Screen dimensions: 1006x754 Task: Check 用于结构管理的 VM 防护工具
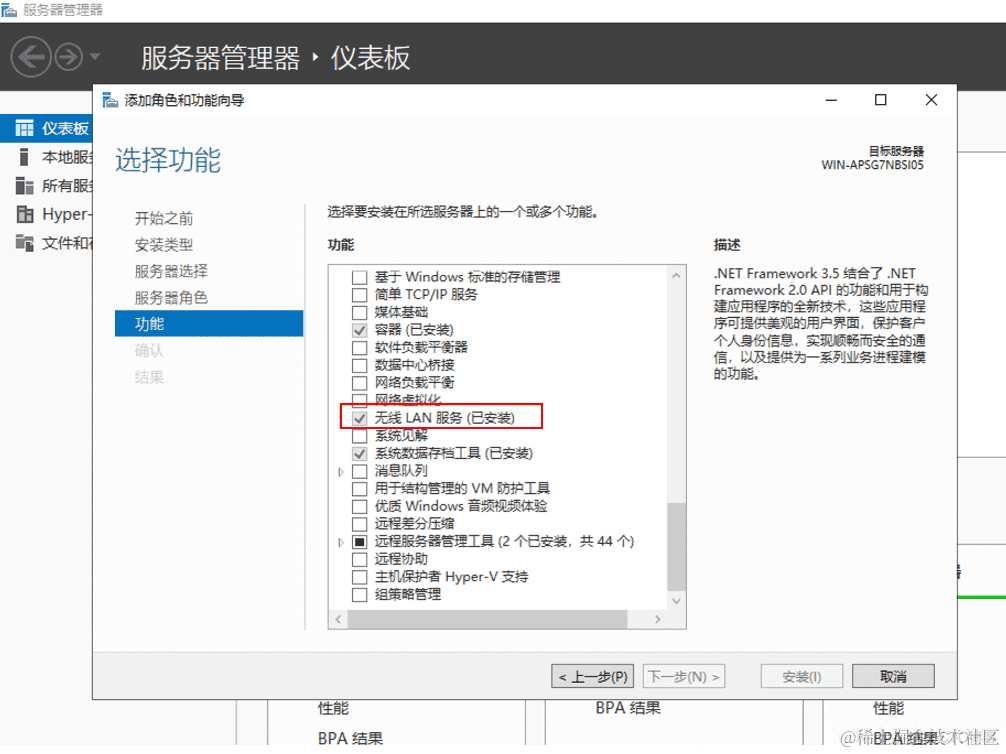click(360, 489)
